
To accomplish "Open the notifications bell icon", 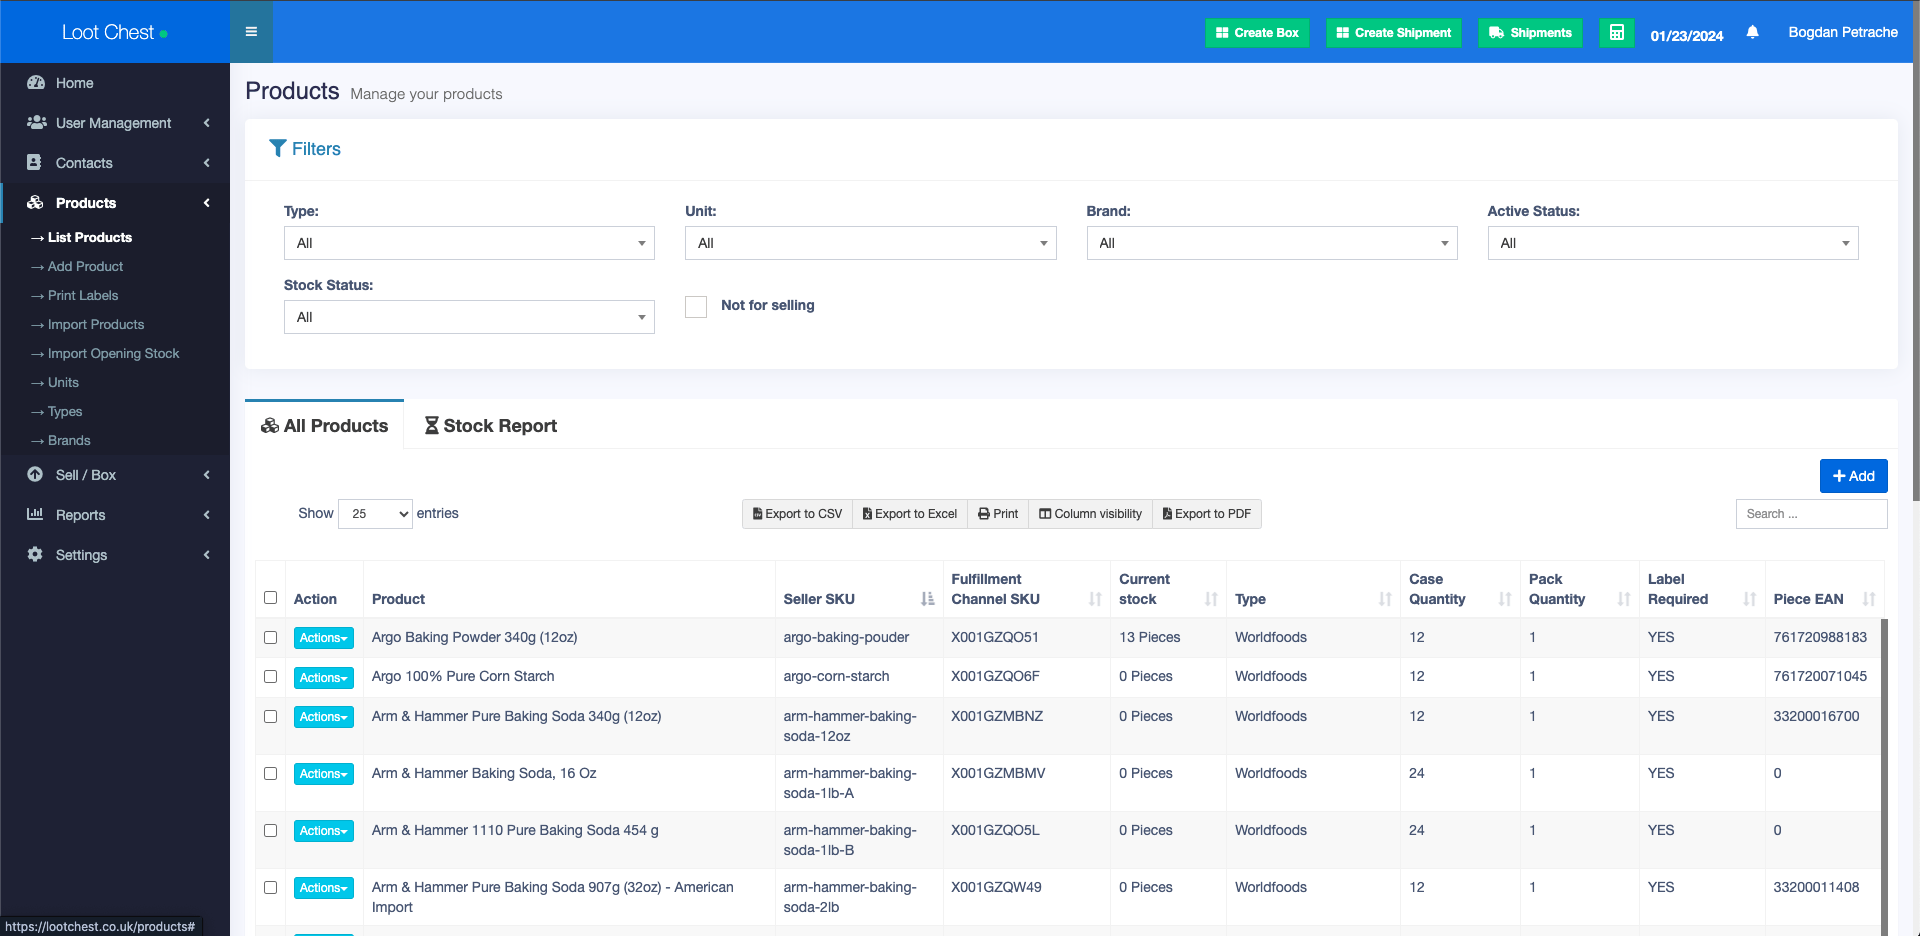I will tap(1752, 32).
